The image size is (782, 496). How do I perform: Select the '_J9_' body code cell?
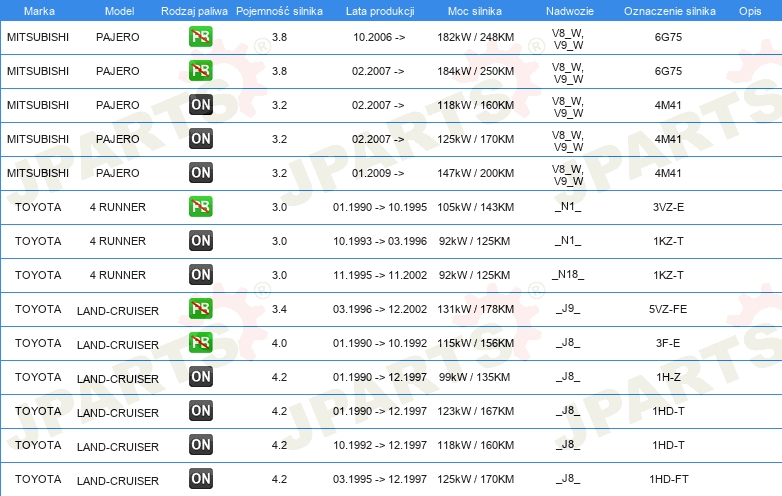coord(568,309)
